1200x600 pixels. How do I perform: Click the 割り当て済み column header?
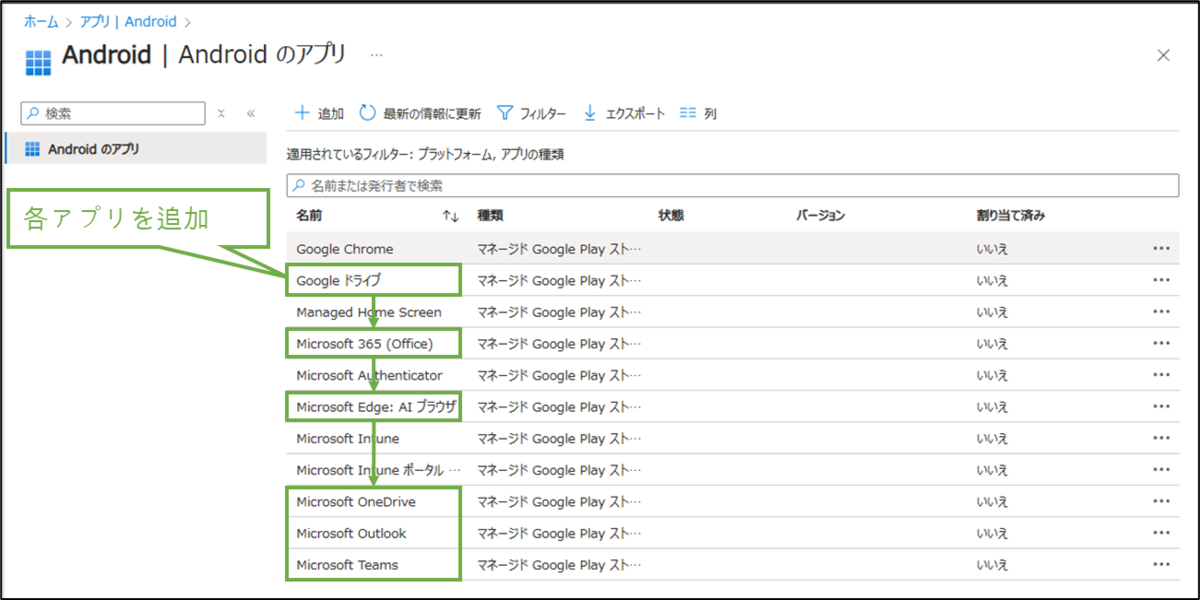pos(1011,216)
